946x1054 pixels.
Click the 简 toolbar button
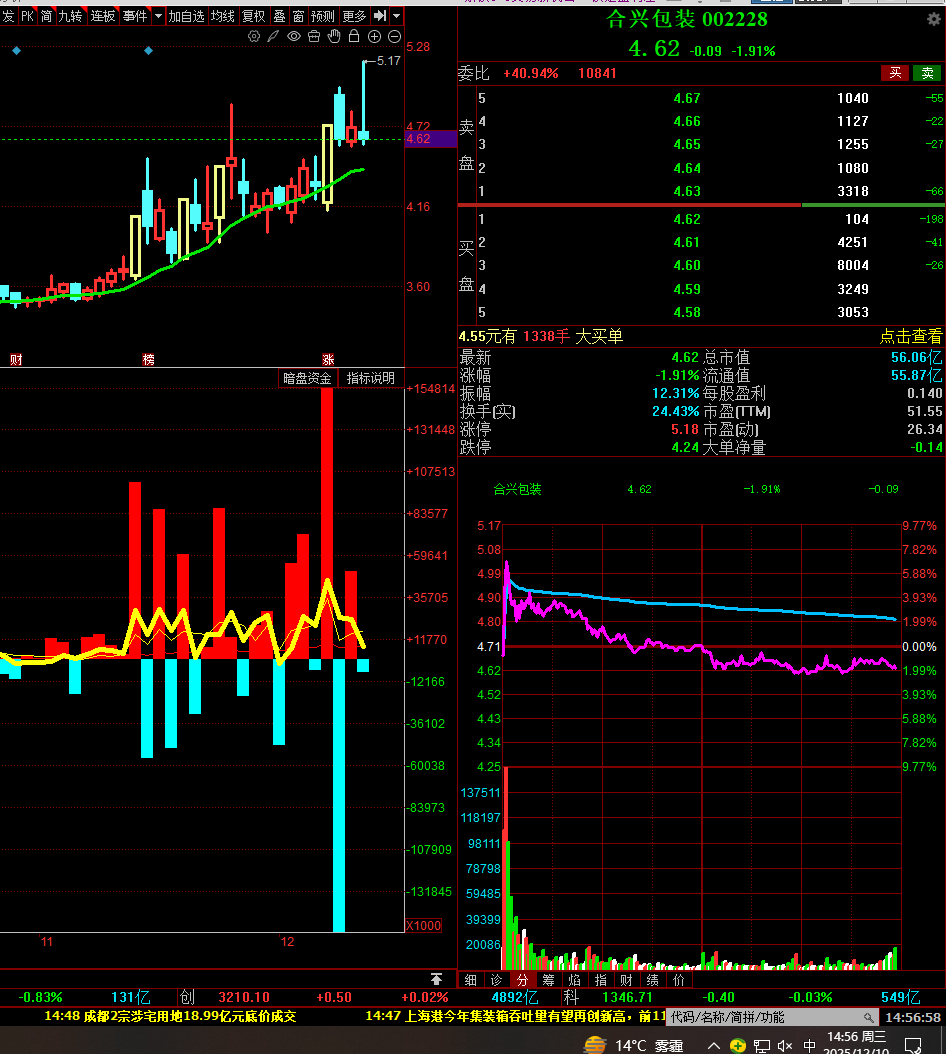point(46,15)
